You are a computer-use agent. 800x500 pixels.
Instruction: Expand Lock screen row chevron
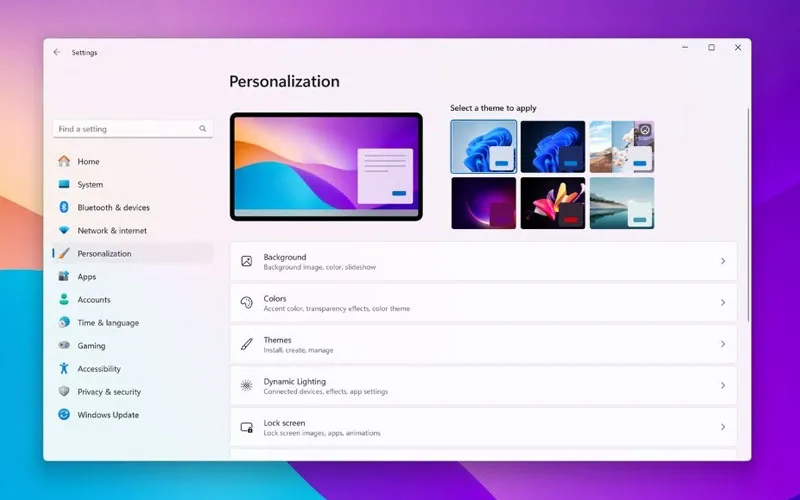coord(722,427)
